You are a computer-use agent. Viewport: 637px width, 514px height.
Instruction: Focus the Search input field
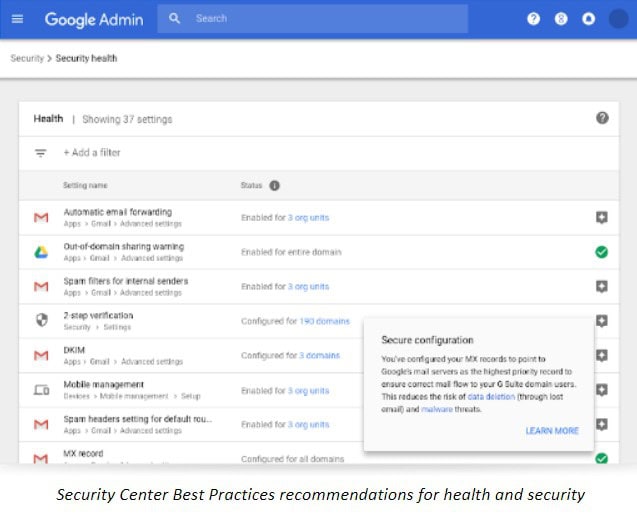(x=312, y=18)
